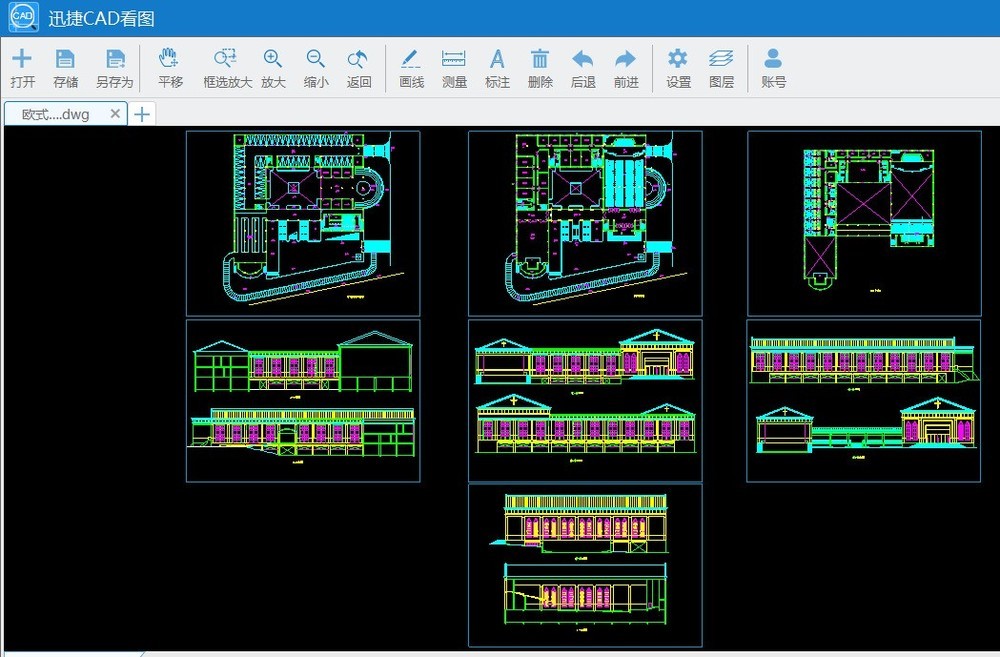The width and height of the screenshot is (1000, 657).
Task: Zoom out with 缩小 magnifier
Action: pos(316,68)
